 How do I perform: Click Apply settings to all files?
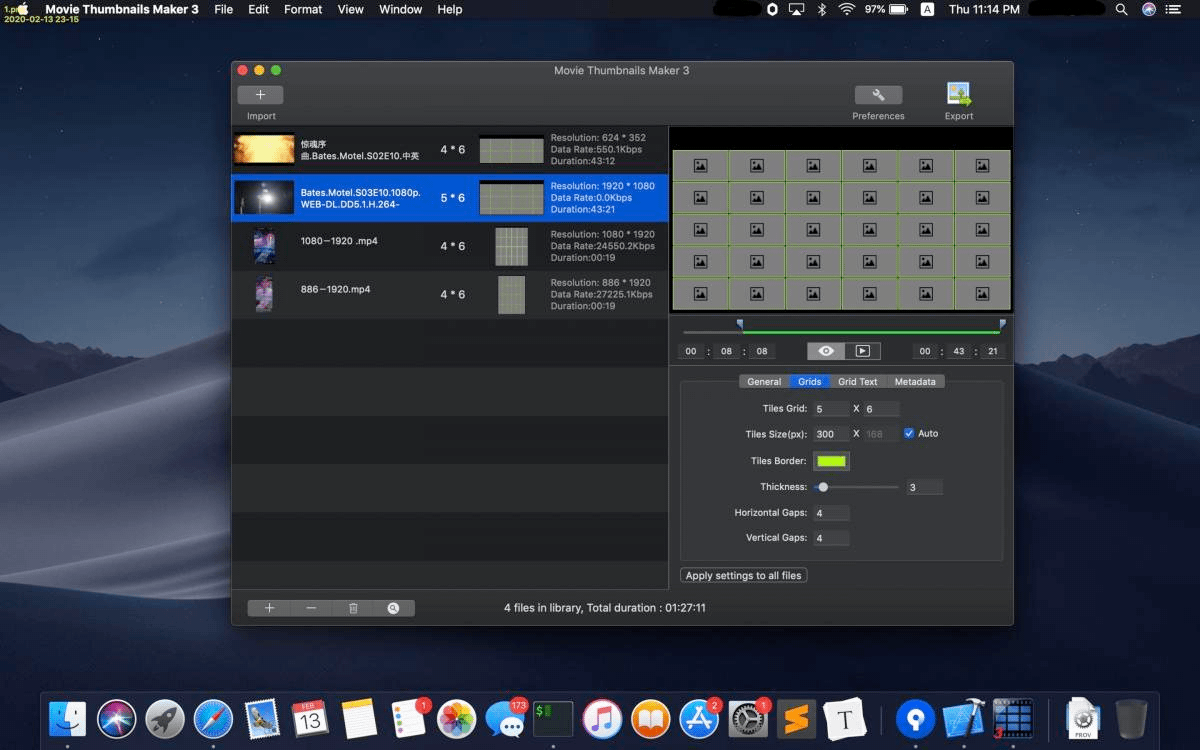click(x=743, y=576)
